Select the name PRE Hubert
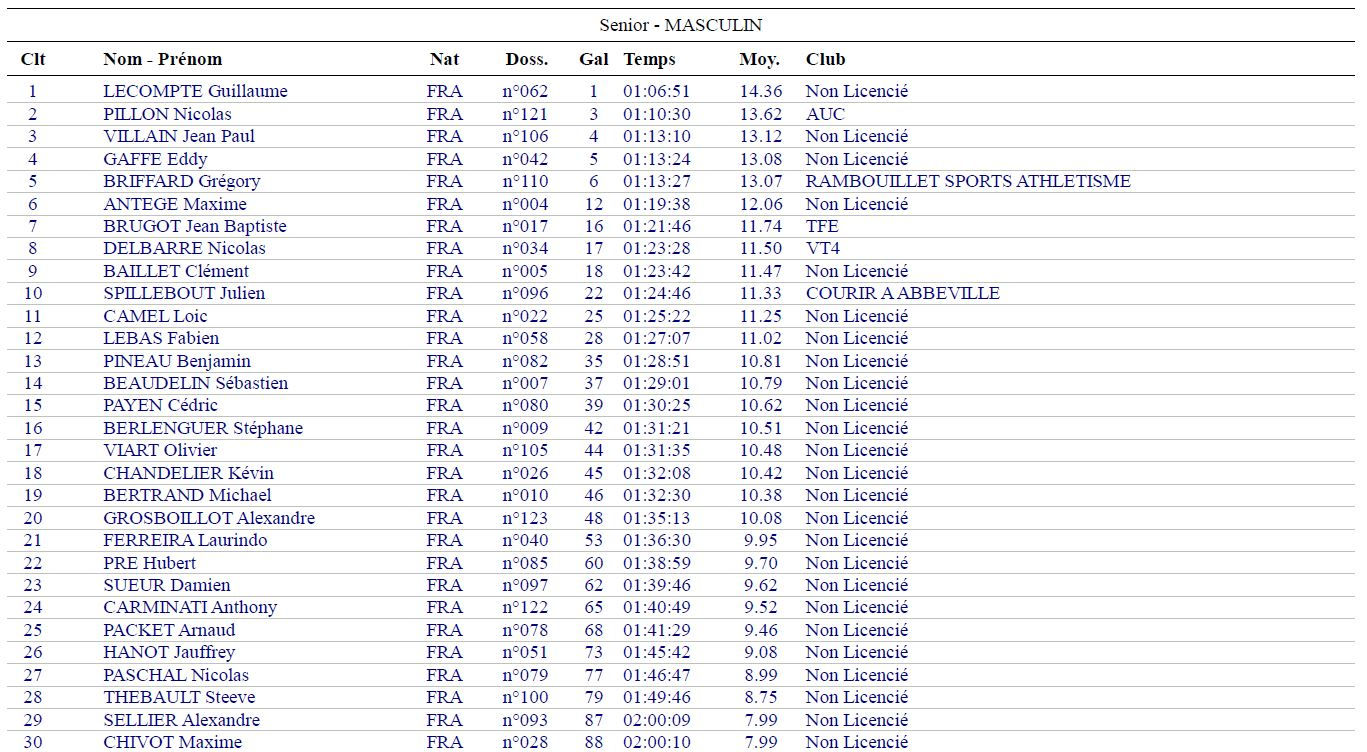The image size is (1367, 752). 149,563
